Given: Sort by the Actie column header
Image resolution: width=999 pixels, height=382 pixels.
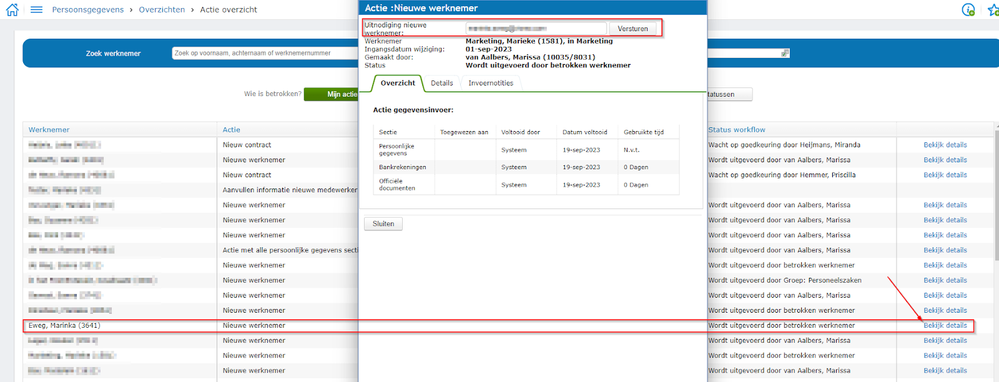Looking at the screenshot, I should [x=231, y=129].
